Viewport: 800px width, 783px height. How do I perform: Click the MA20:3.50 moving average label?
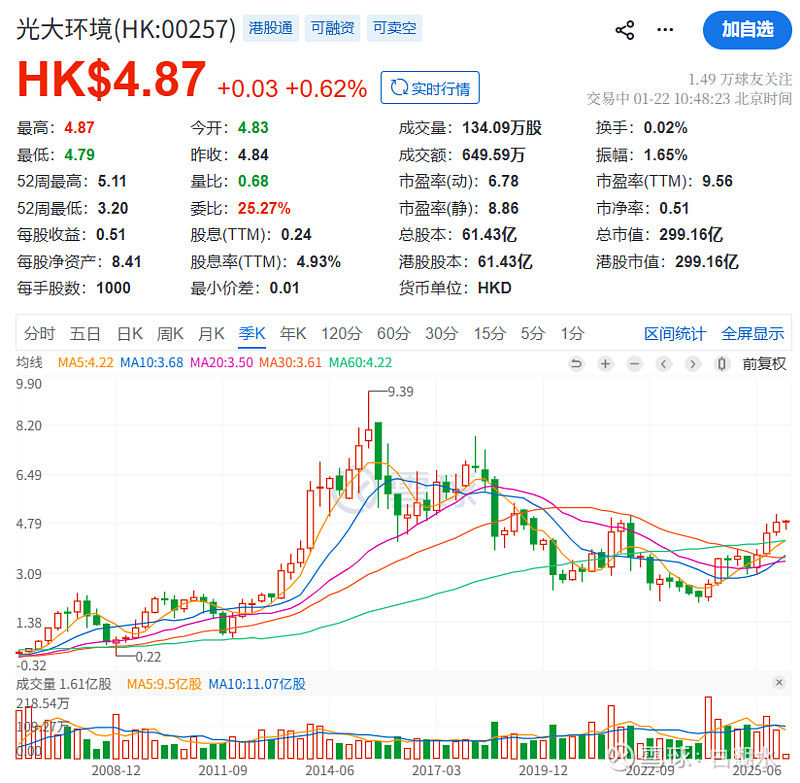(x=221, y=363)
